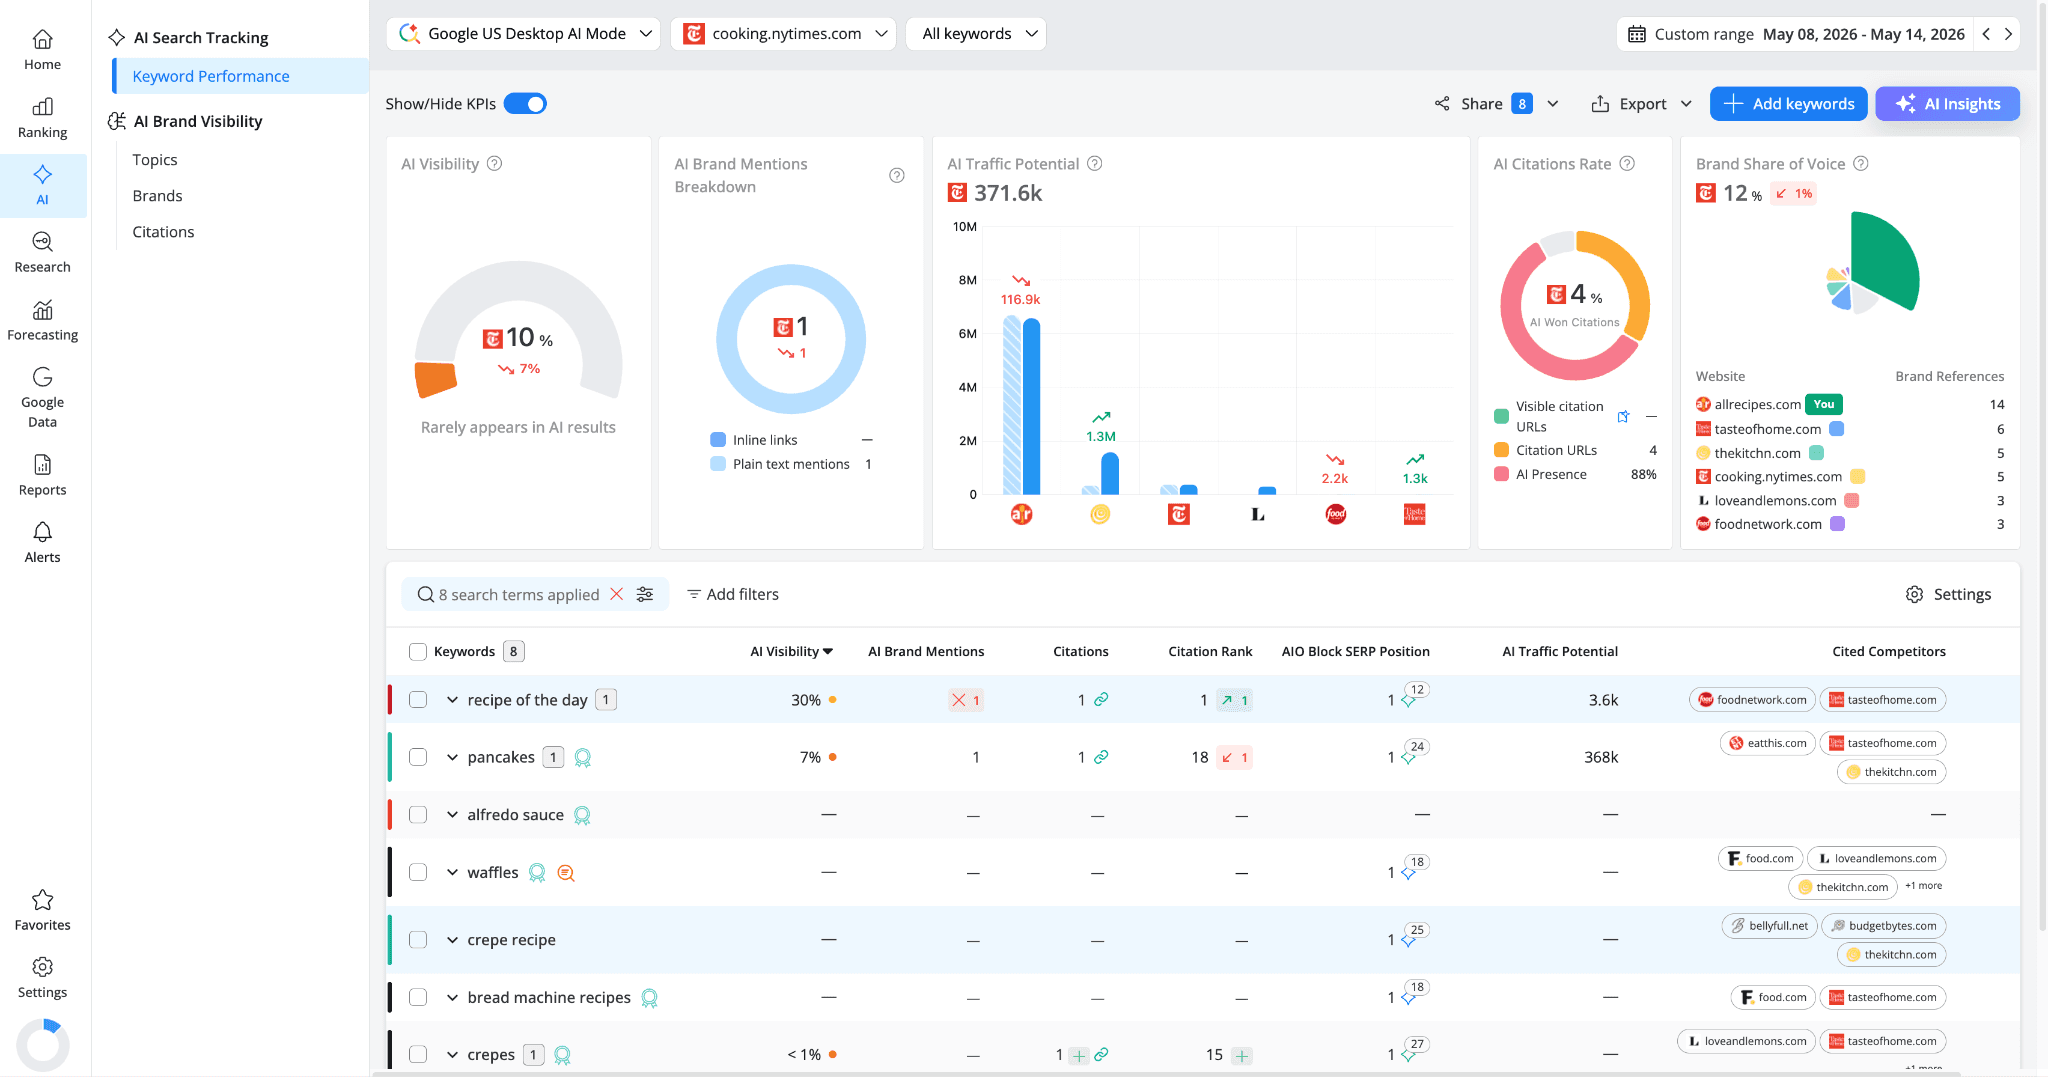Open Research section in sidebar
This screenshot has width=2048, height=1077.
(x=43, y=252)
